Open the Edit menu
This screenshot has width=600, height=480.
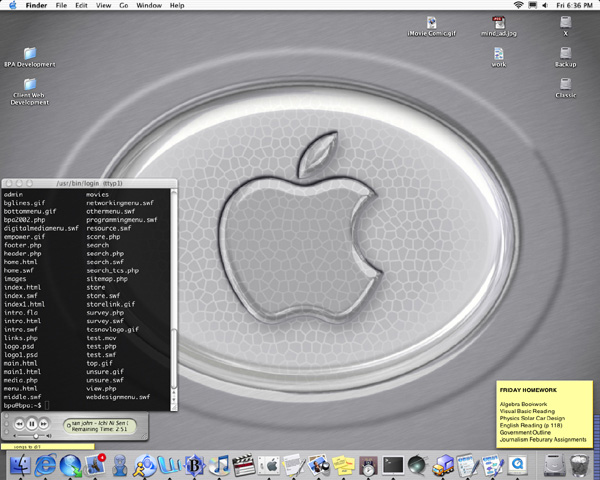click(81, 5)
